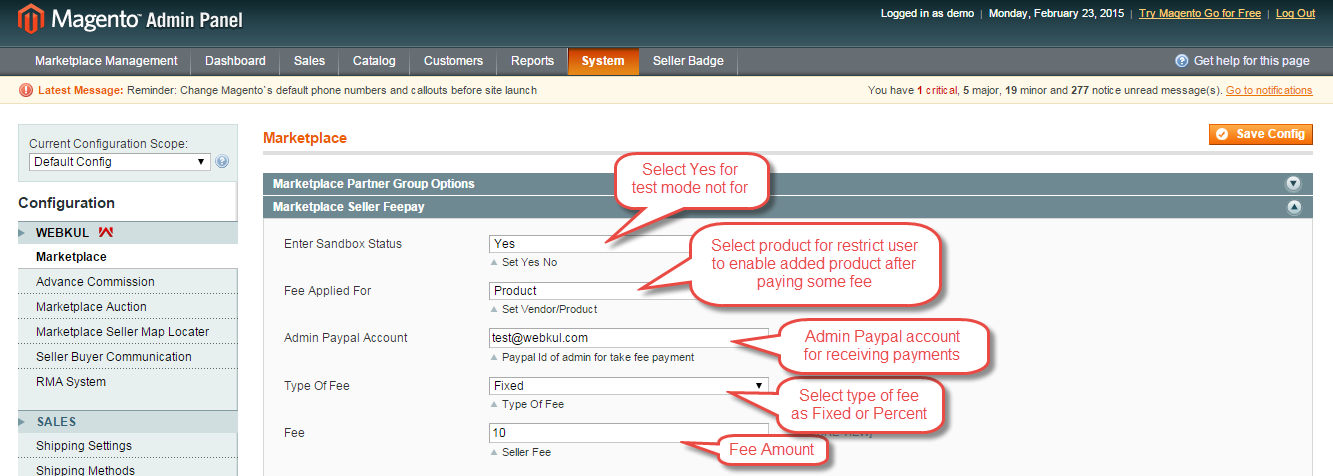Click the 'Seller Fee' hint text
Viewport: 1333px width, 476px height.
(526, 452)
